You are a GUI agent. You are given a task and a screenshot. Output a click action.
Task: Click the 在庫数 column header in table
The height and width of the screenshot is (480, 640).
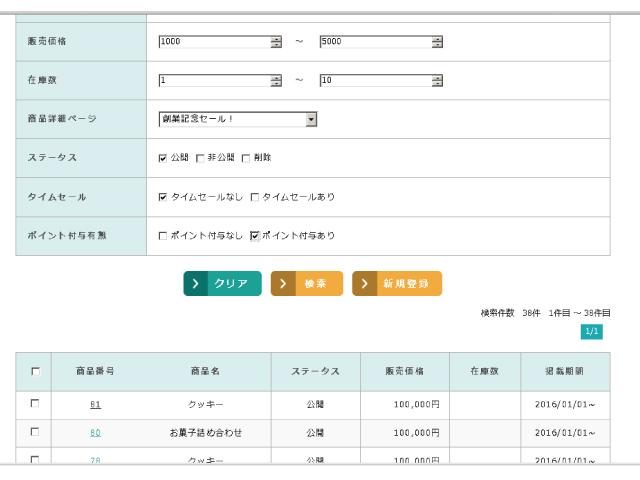pos(484,371)
